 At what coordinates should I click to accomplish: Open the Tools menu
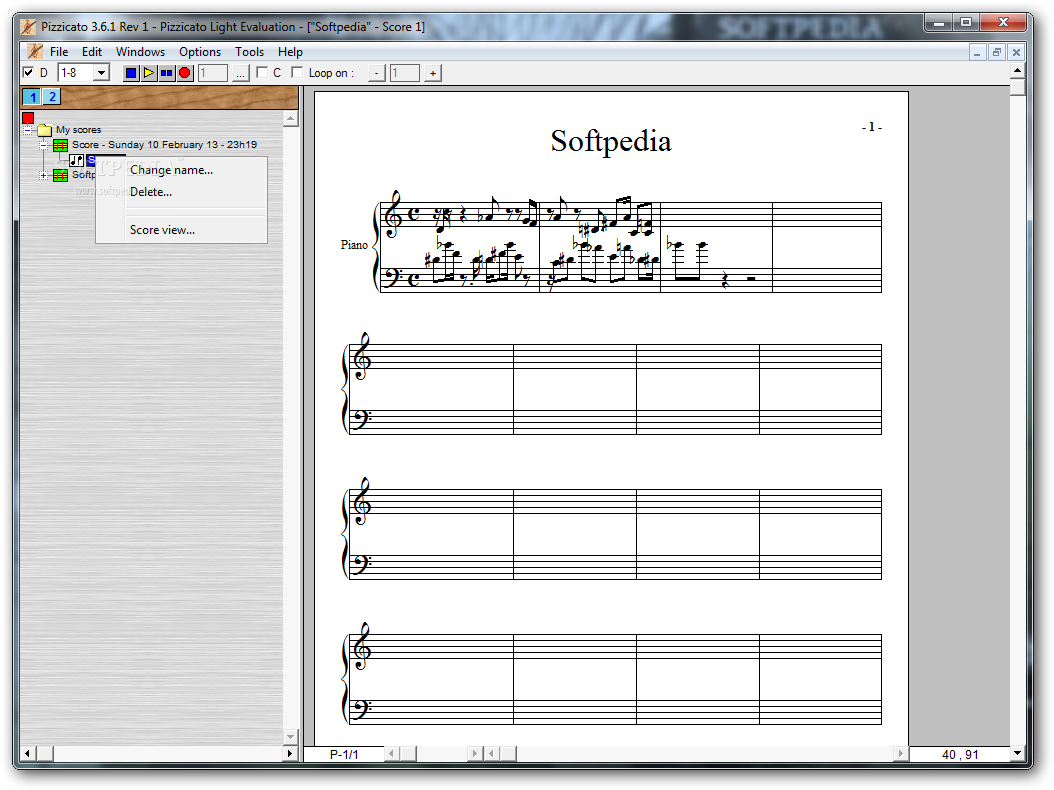click(x=249, y=52)
